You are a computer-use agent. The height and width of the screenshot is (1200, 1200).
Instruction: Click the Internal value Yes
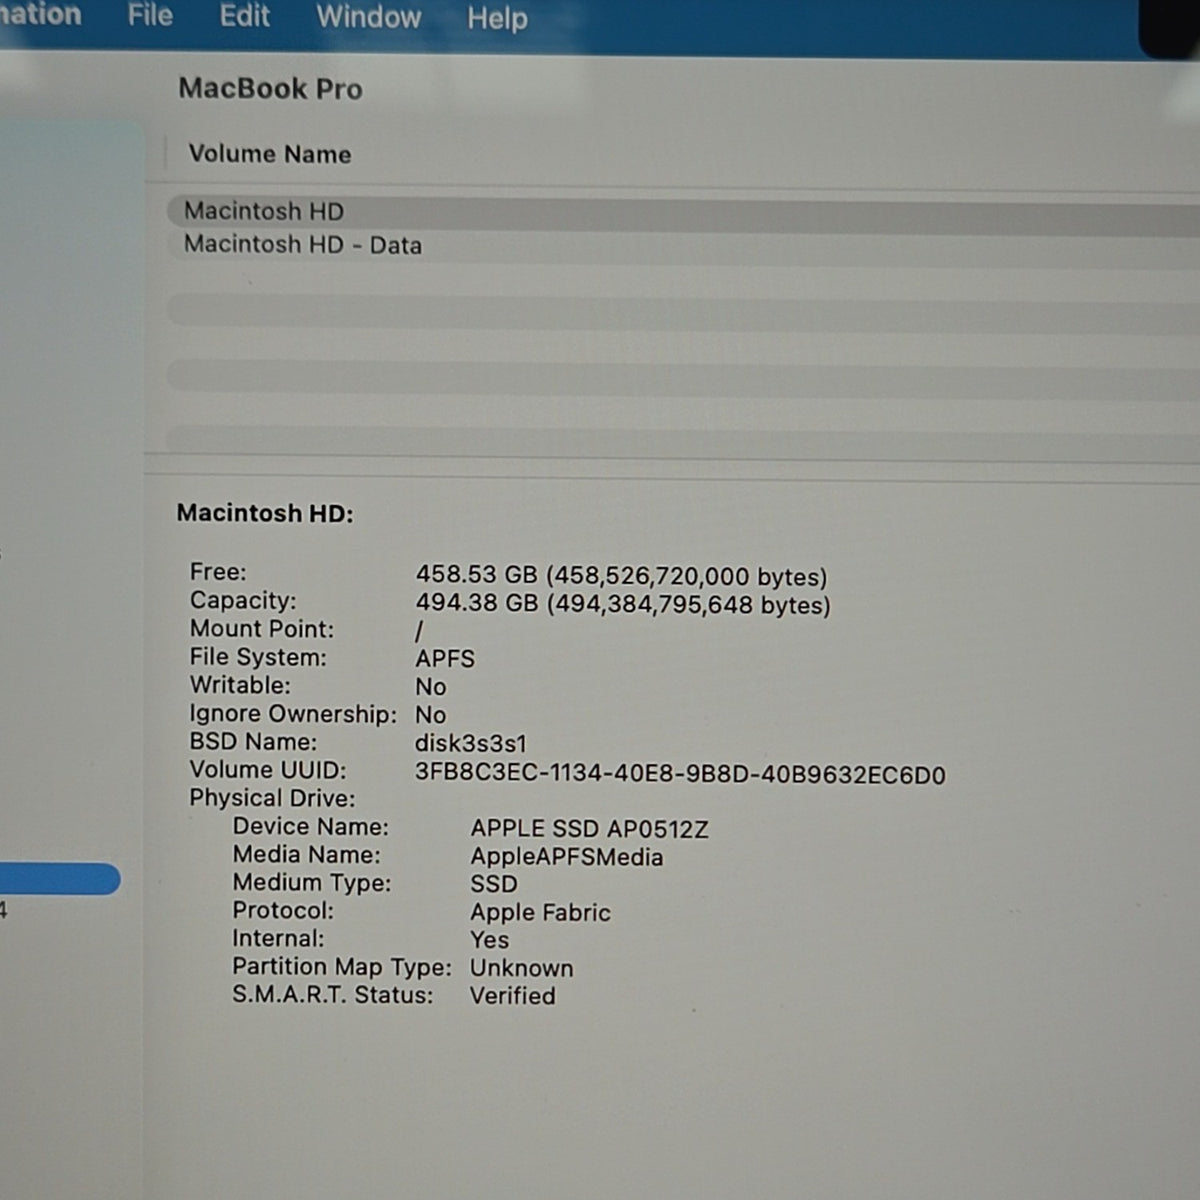tap(489, 940)
